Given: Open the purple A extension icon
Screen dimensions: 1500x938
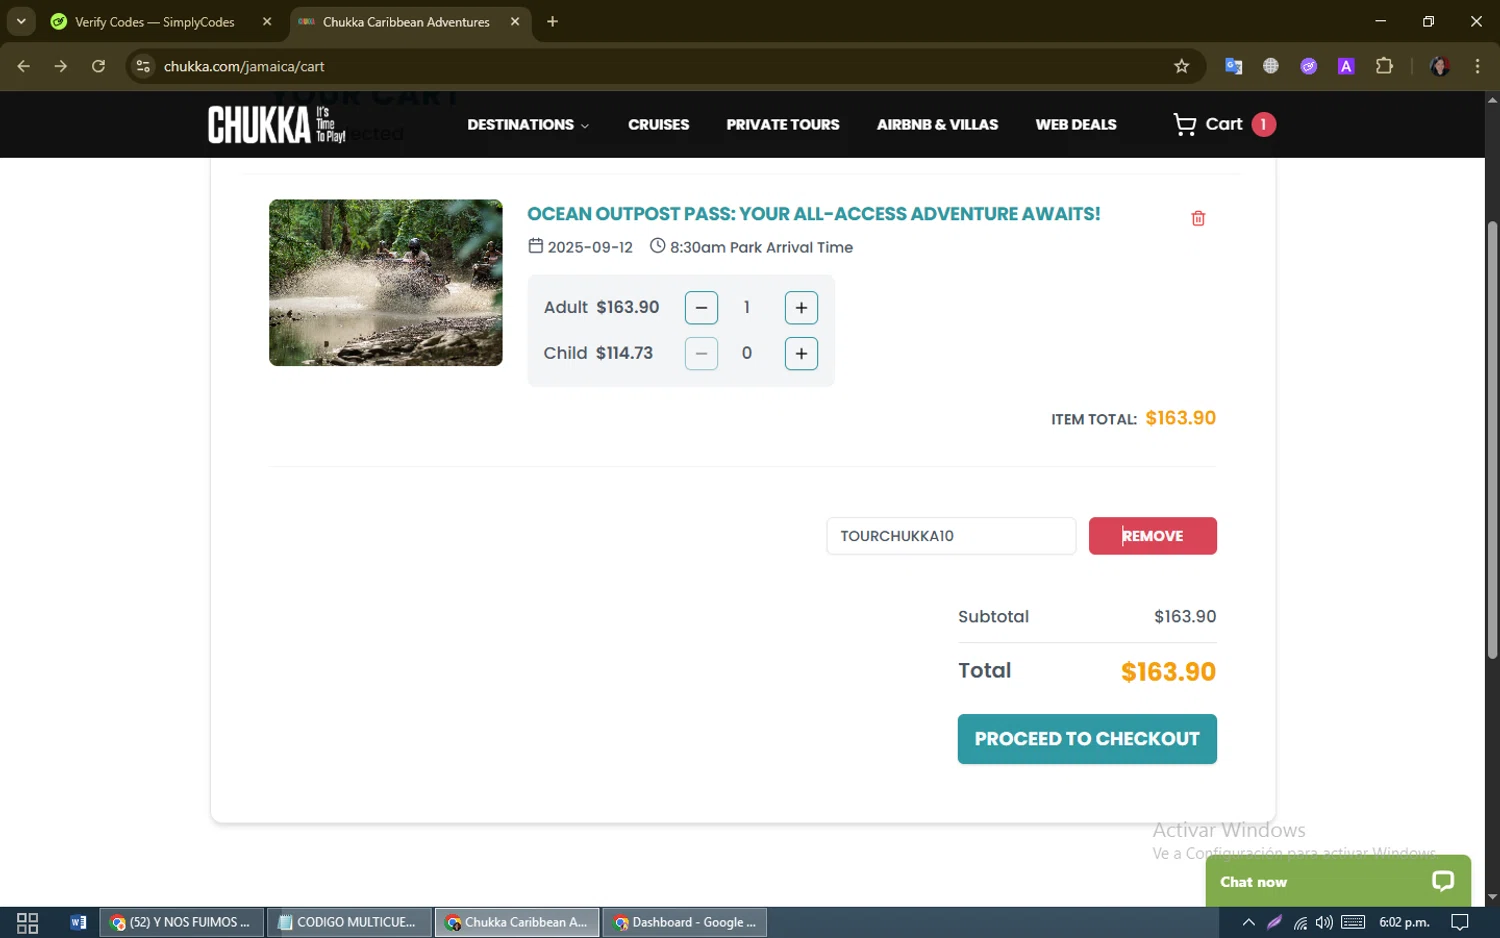Looking at the screenshot, I should click(1346, 66).
